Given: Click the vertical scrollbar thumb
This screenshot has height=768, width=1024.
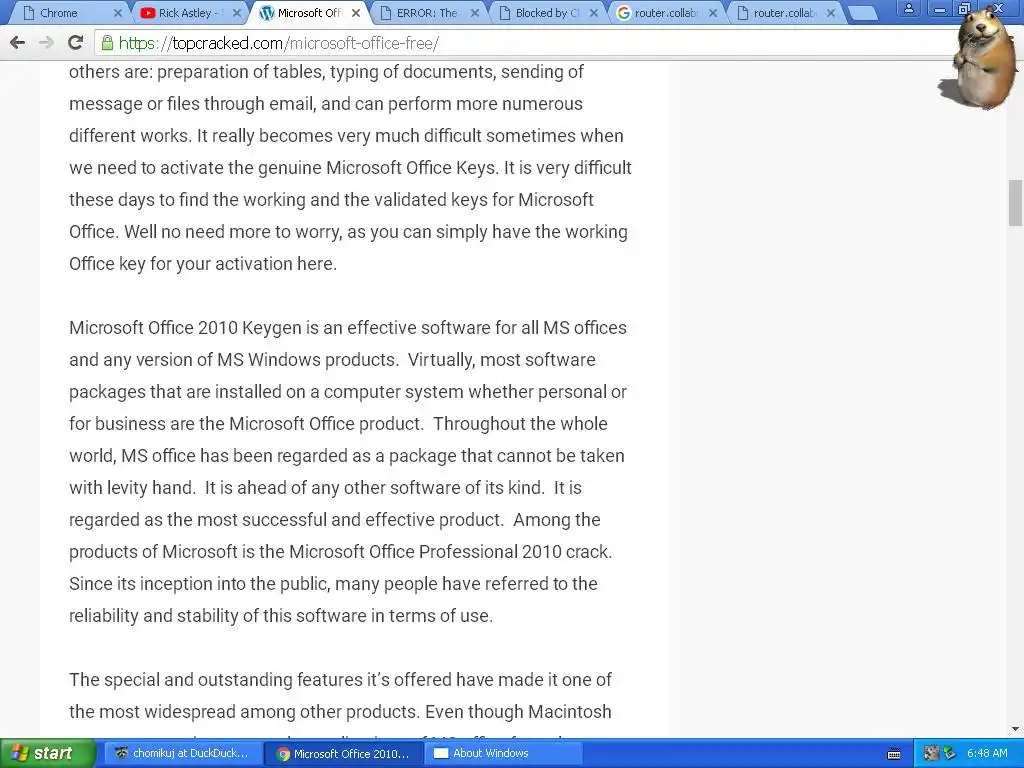Looking at the screenshot, I should pyautogui.click(x=1015, y=202).
